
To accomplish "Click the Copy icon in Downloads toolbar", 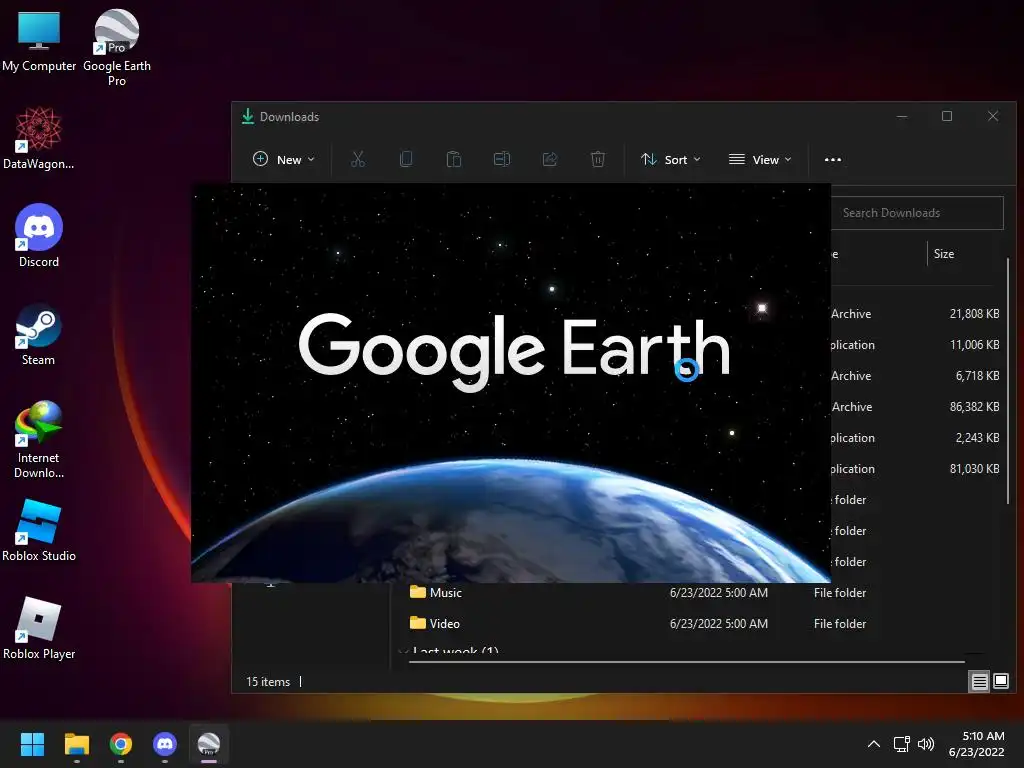I will 406,159.
